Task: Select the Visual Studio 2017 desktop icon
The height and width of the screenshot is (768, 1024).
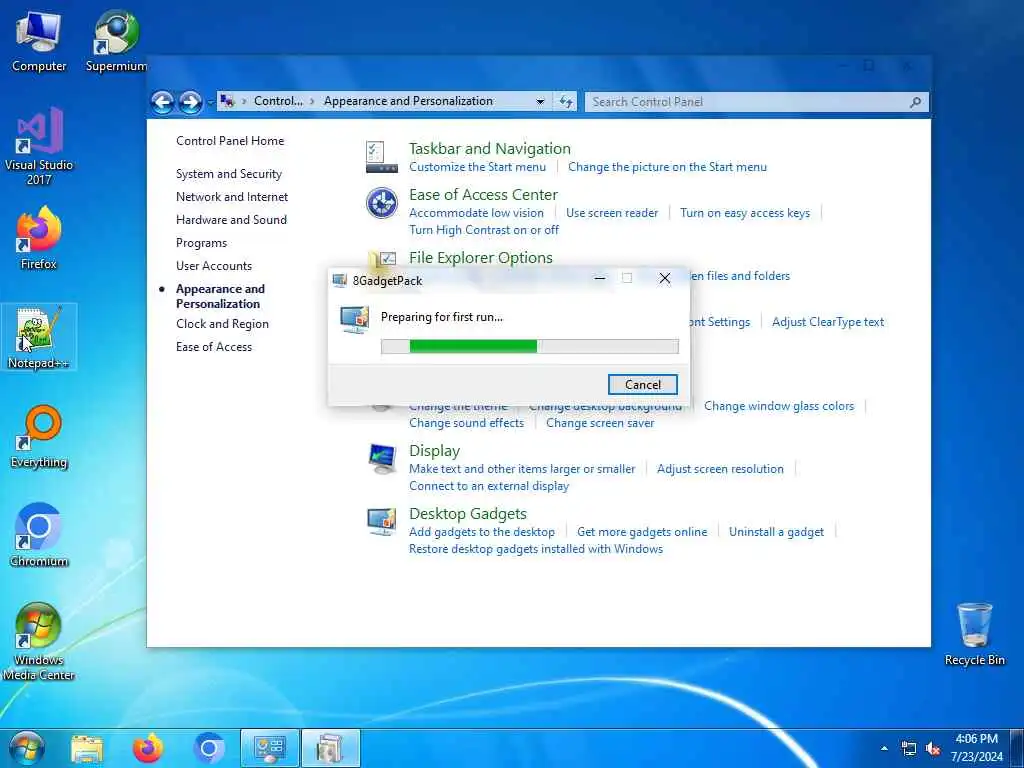Action: [x=39, y=147]
